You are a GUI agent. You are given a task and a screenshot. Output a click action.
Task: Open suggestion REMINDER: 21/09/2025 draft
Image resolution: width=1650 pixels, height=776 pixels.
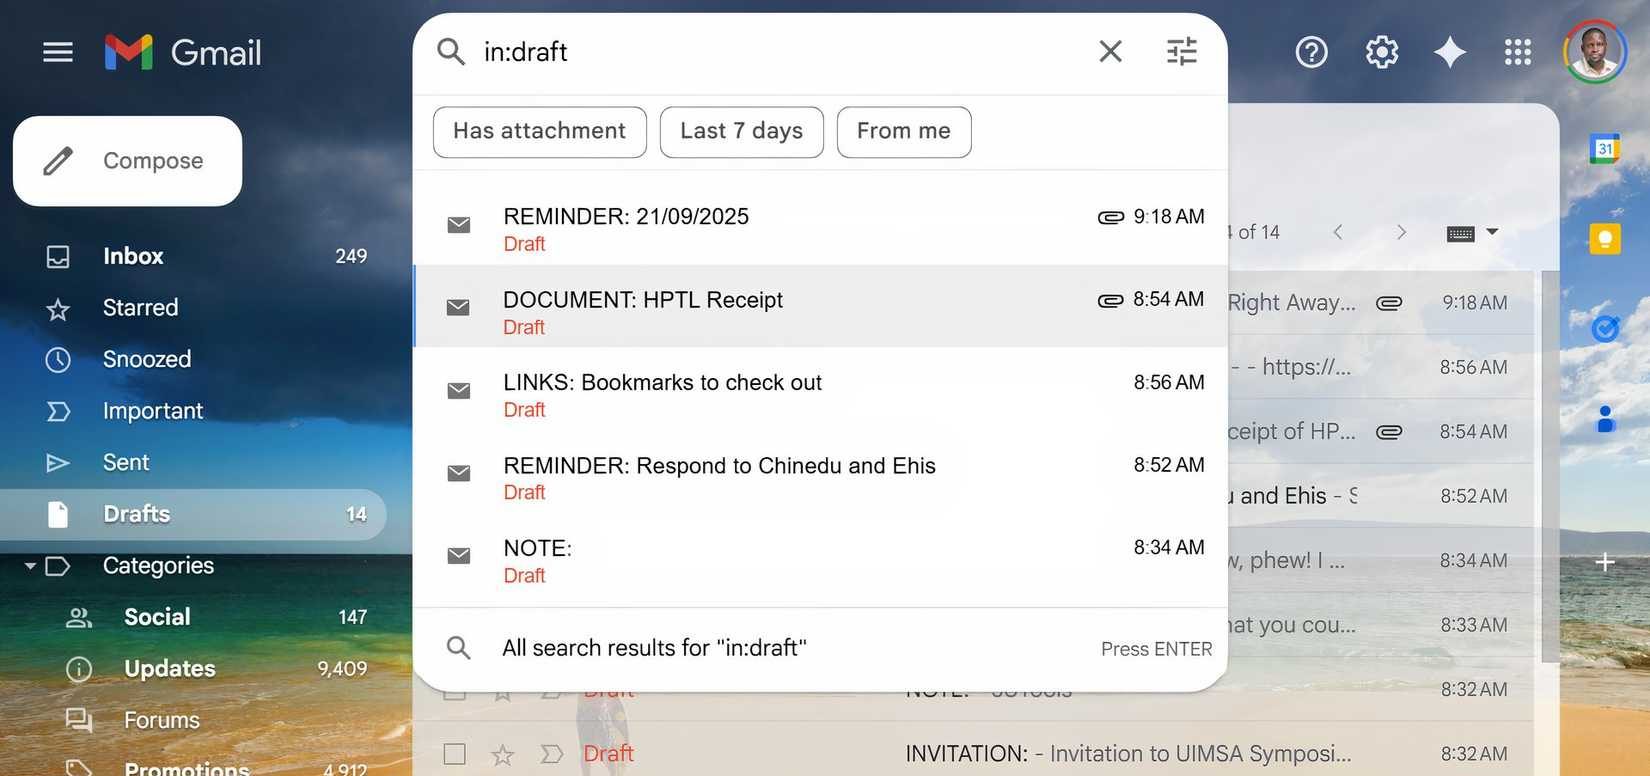820,224
